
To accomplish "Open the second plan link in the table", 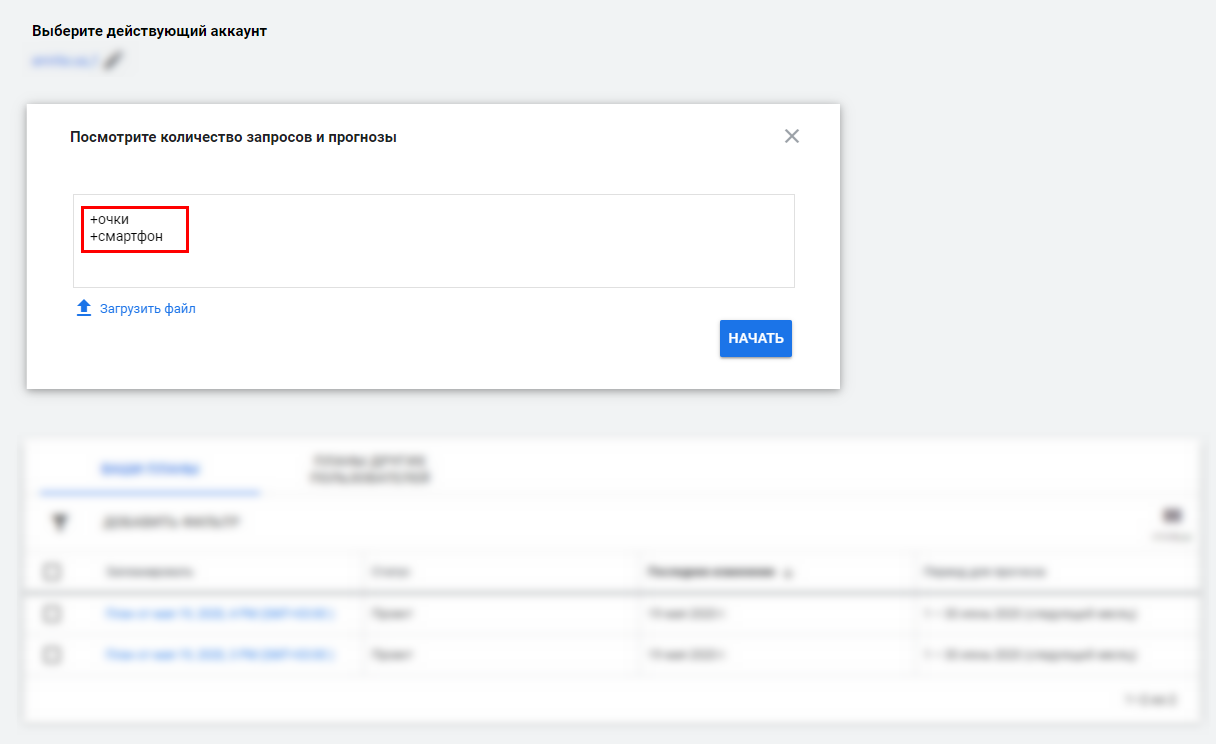I will (219, 655).
